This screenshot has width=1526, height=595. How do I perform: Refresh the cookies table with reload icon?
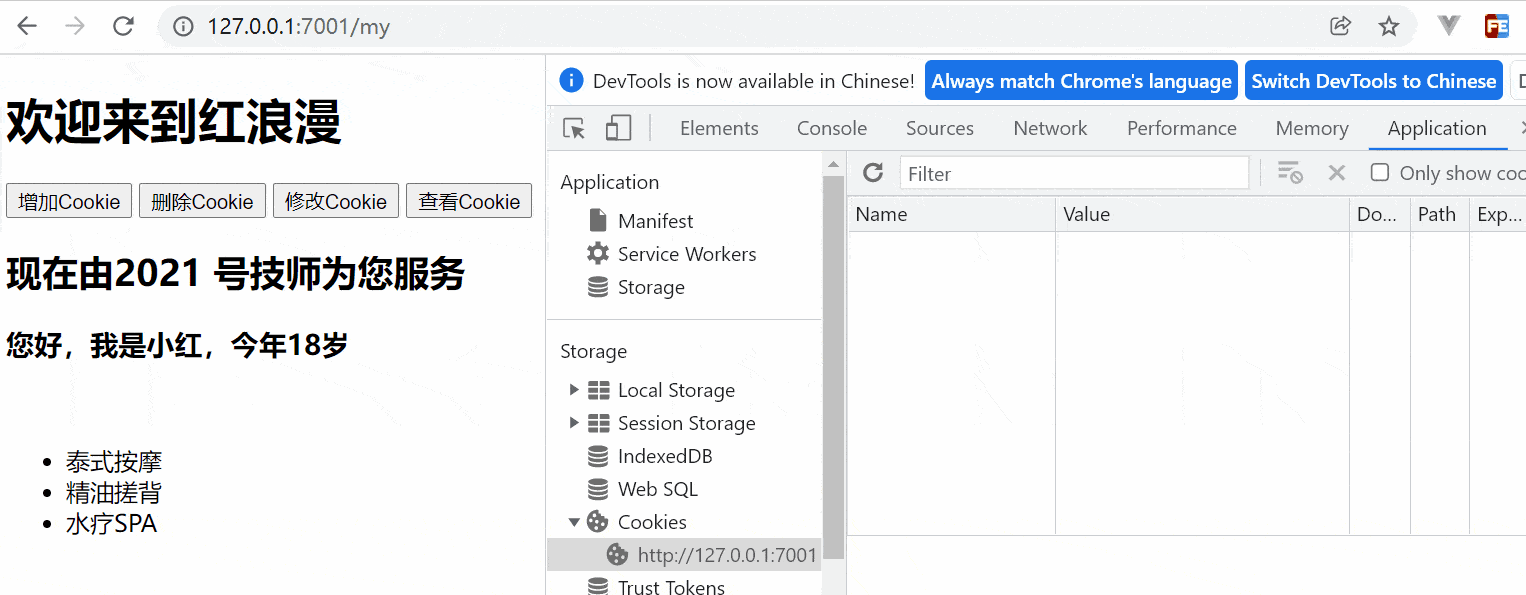point(873,173)
